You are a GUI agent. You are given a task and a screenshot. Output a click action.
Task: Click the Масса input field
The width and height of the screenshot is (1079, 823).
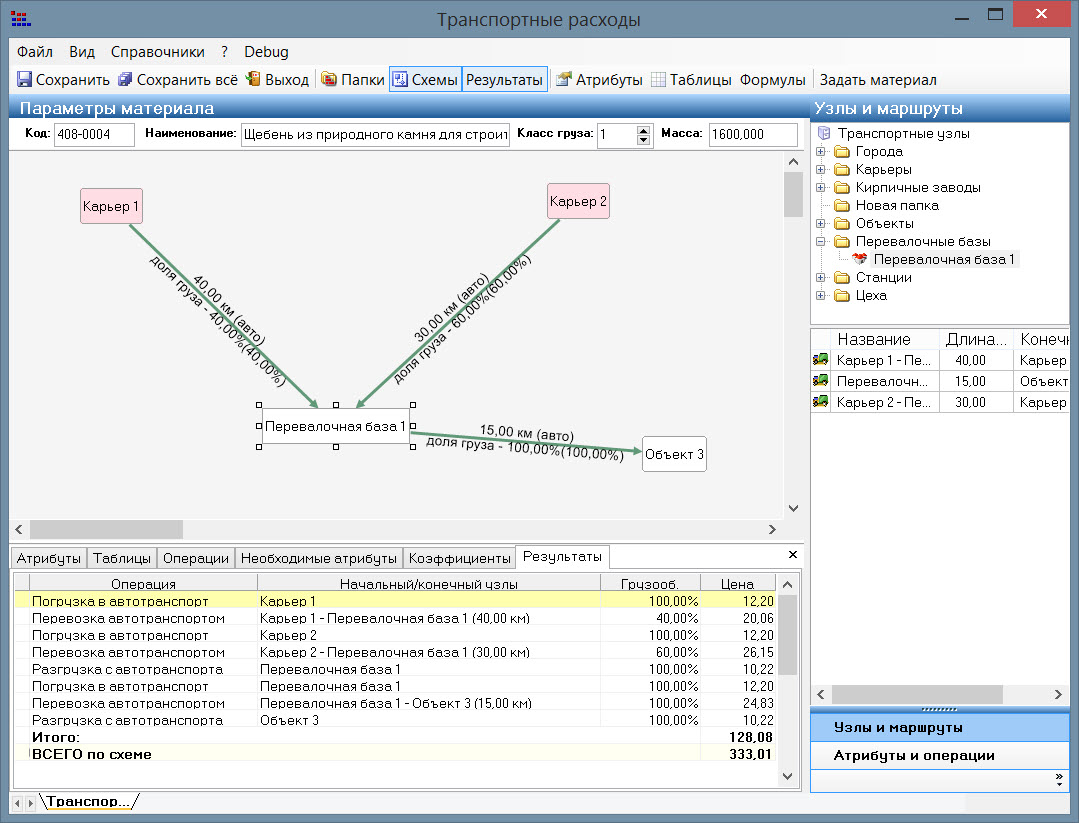pyautogui.click(x=752, y=135)
